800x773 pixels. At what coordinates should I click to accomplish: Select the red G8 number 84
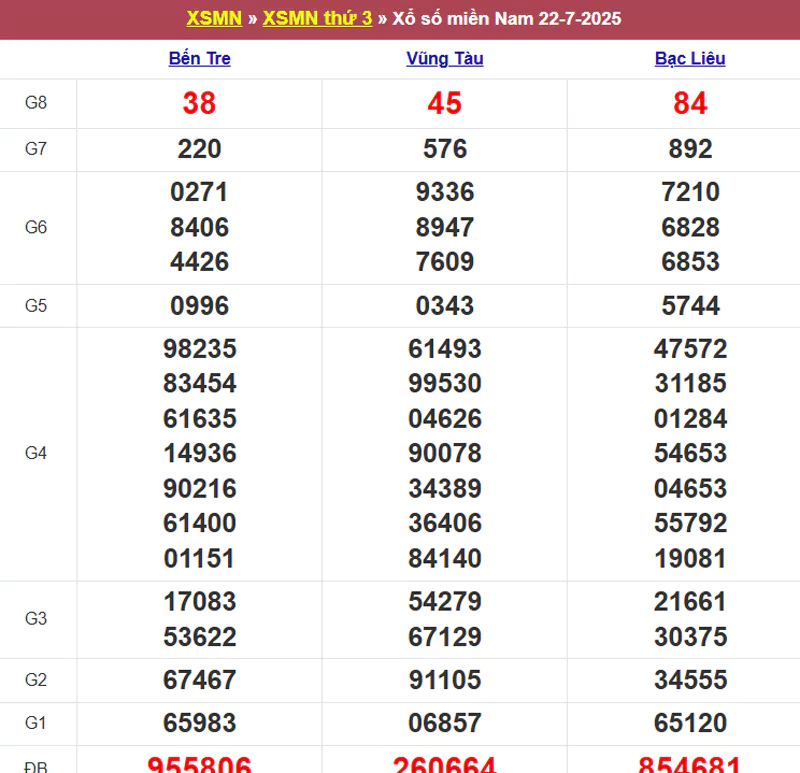click(x=690, y=103)
